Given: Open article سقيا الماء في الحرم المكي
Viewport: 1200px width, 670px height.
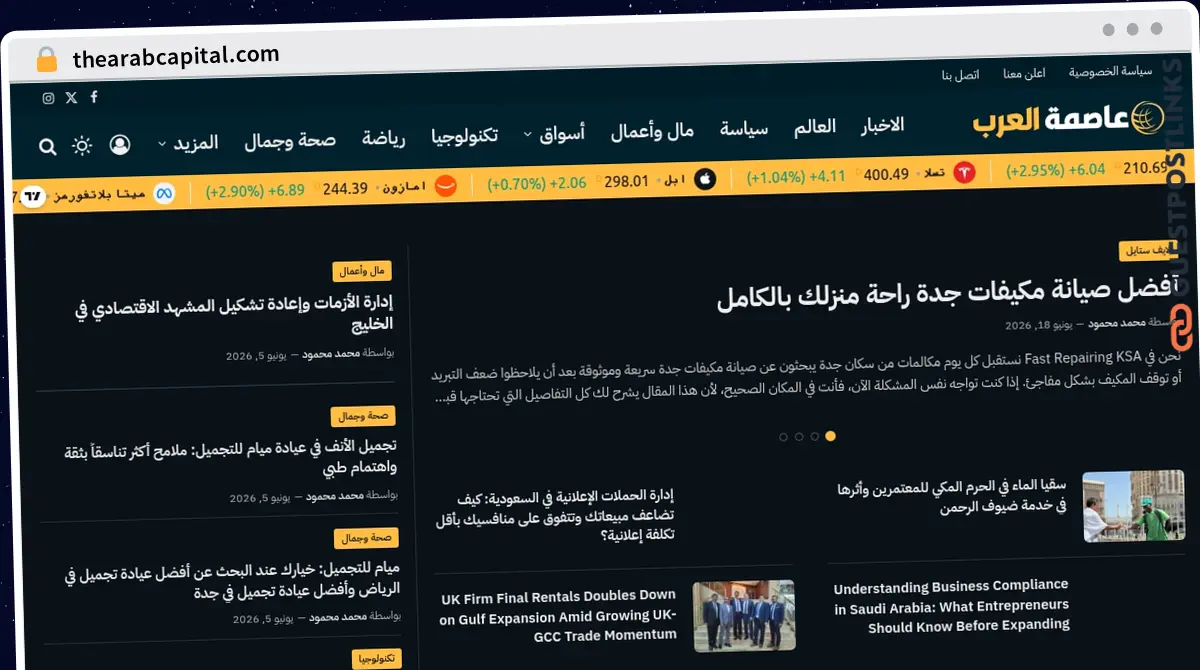Looking at the screenshot, I should 952,497.
